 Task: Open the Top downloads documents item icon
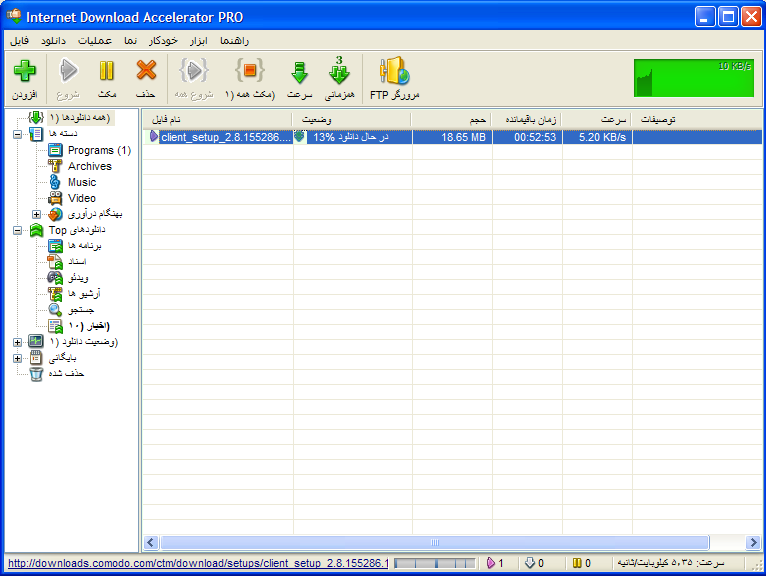(x=55, y=262)
